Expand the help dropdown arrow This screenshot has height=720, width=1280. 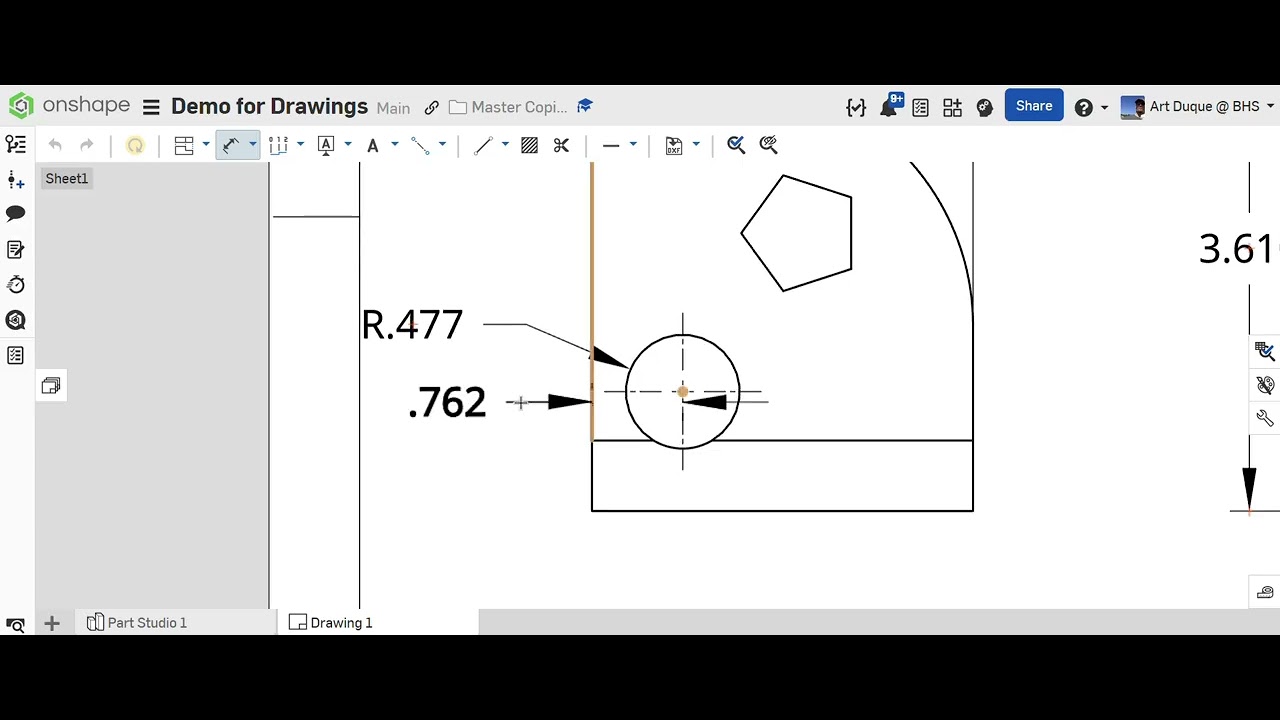1104,107
